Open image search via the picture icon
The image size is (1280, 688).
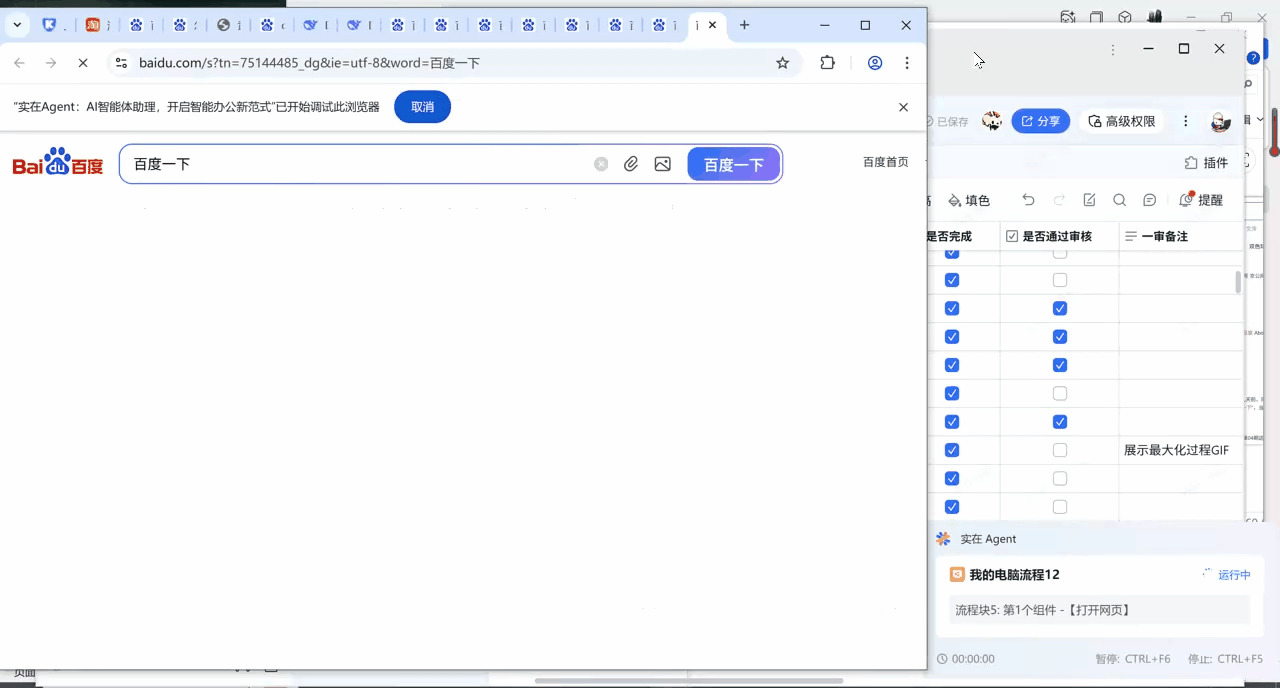coord(662,164)
